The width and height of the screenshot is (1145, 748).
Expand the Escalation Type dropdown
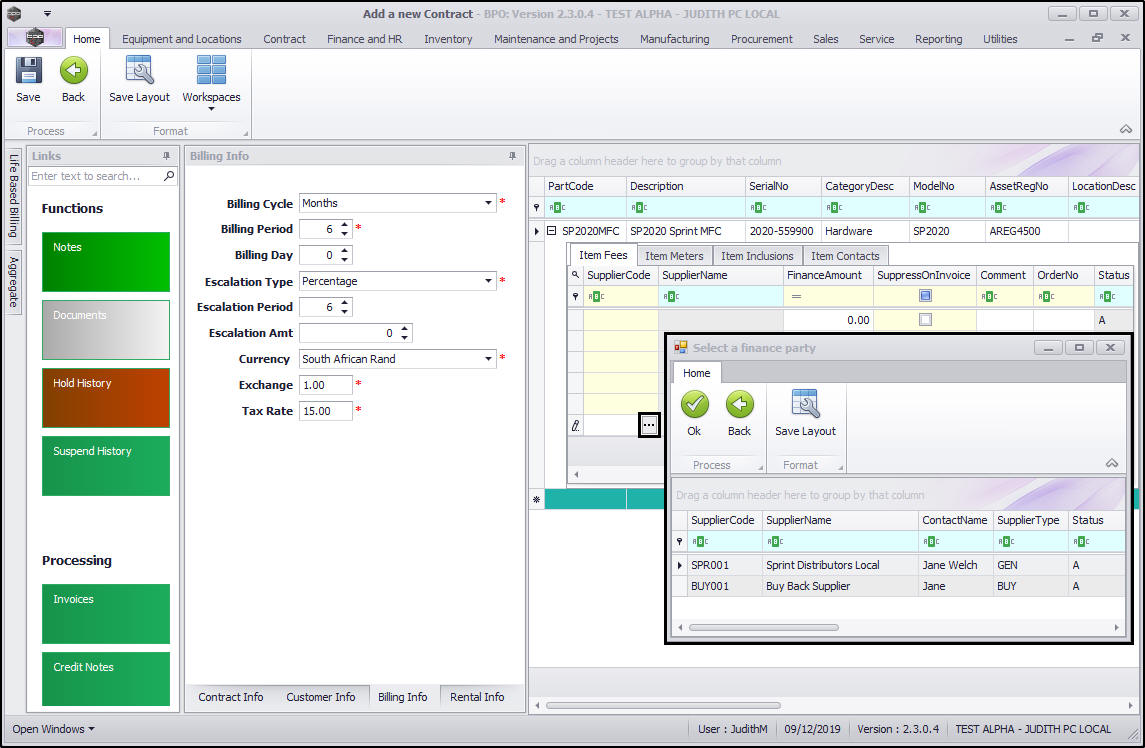(489, 281)
